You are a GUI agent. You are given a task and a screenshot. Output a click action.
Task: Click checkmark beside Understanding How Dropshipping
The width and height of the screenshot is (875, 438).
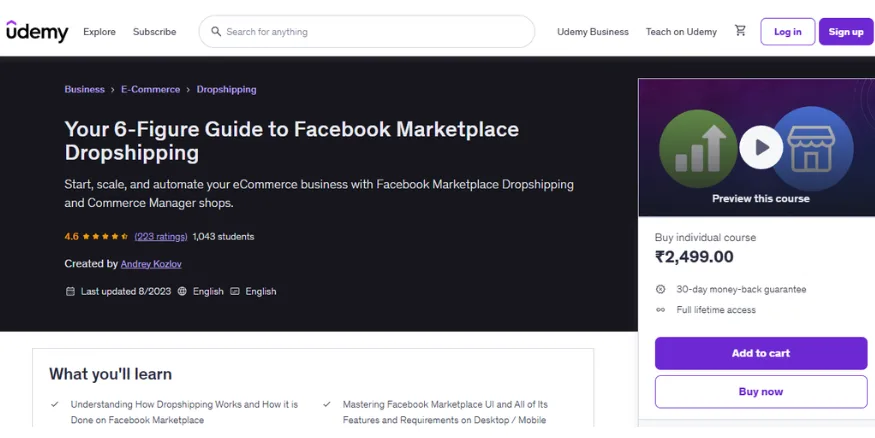55,404
